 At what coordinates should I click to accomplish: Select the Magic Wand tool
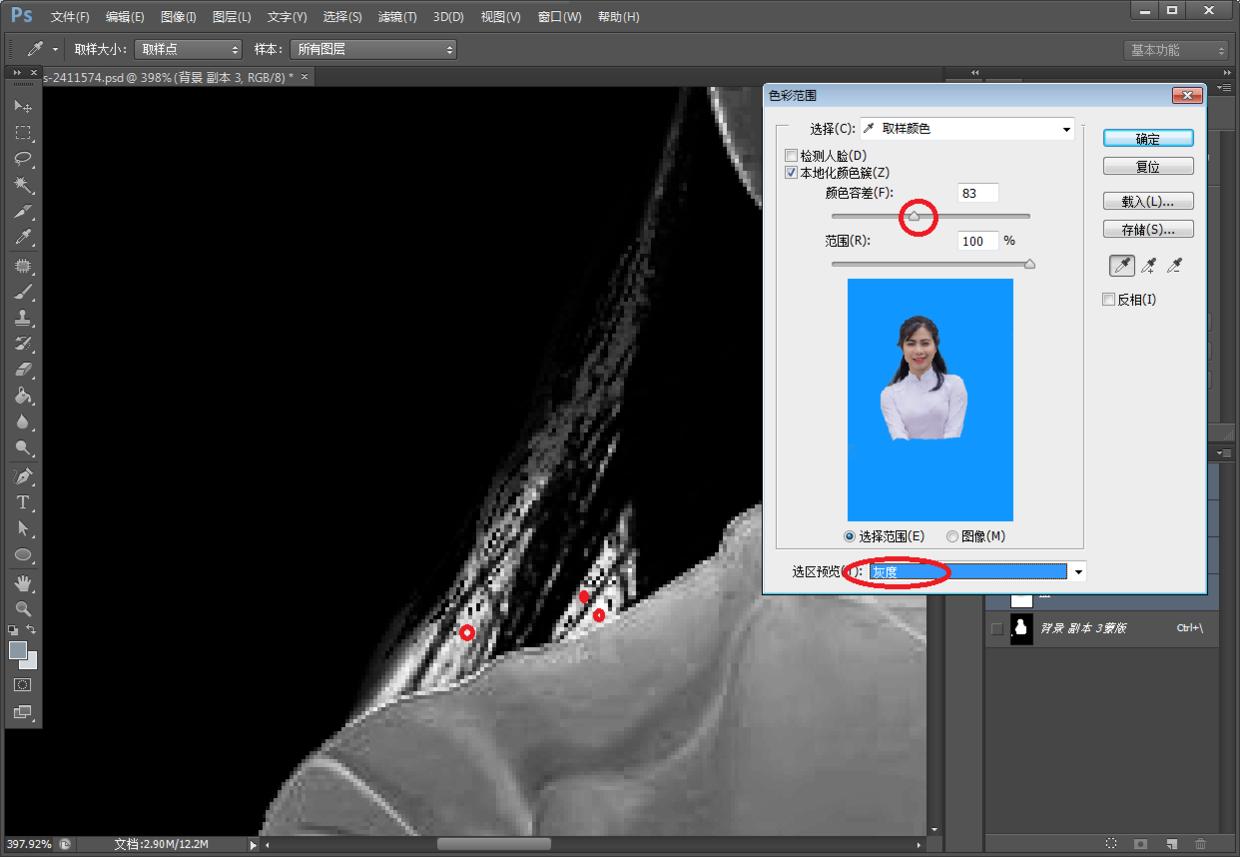click(x=23, y=185)
